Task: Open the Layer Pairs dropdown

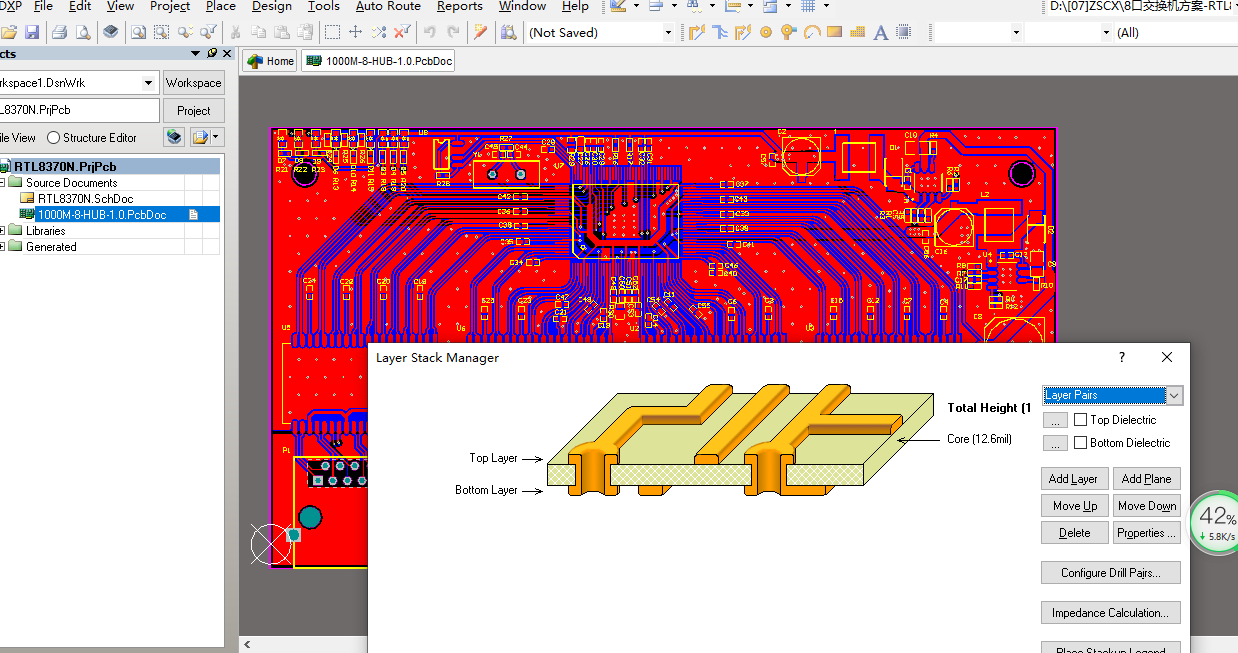Action: tap(1174, 396)
